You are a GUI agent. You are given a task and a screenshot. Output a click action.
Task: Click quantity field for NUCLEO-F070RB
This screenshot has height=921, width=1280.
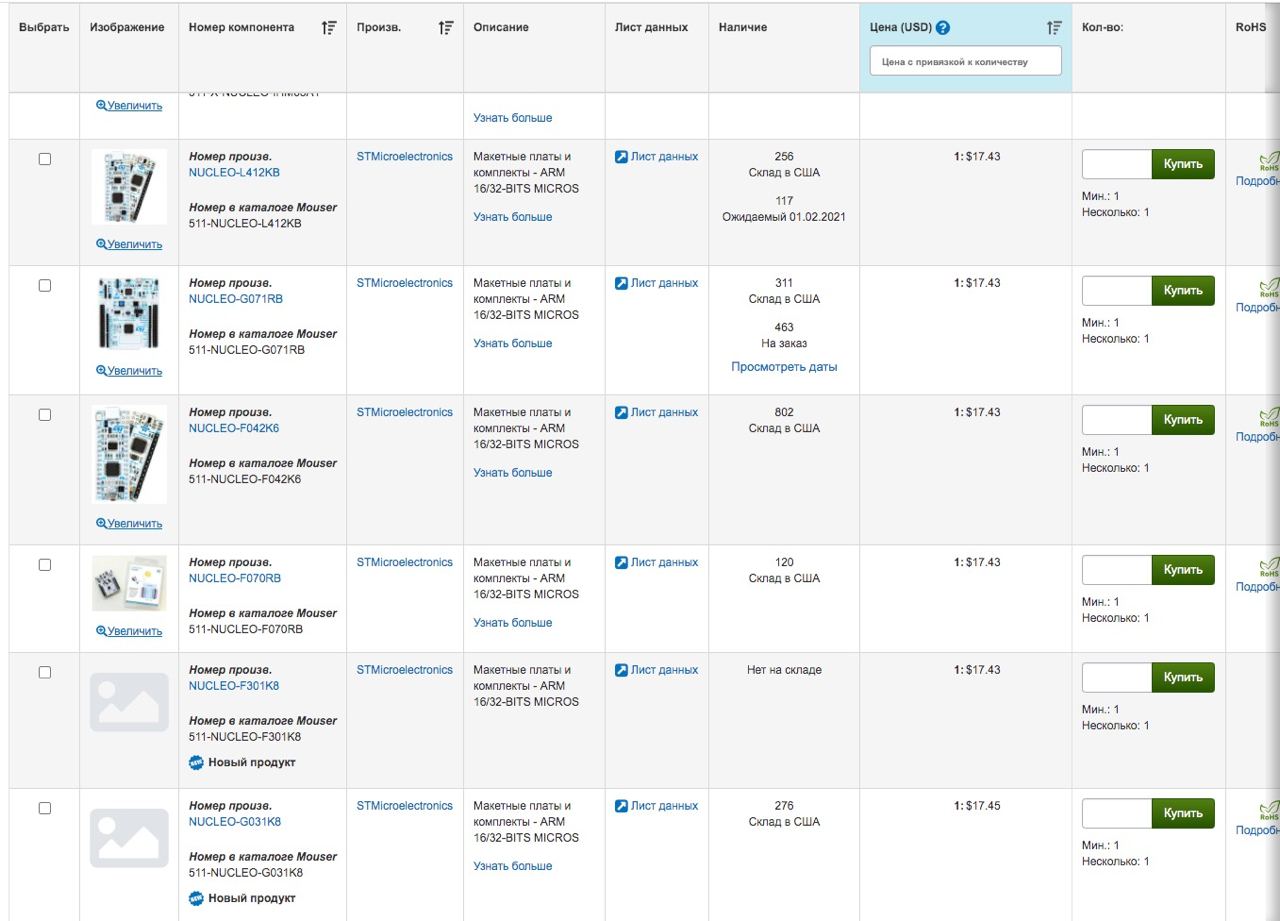[1117, 570]
